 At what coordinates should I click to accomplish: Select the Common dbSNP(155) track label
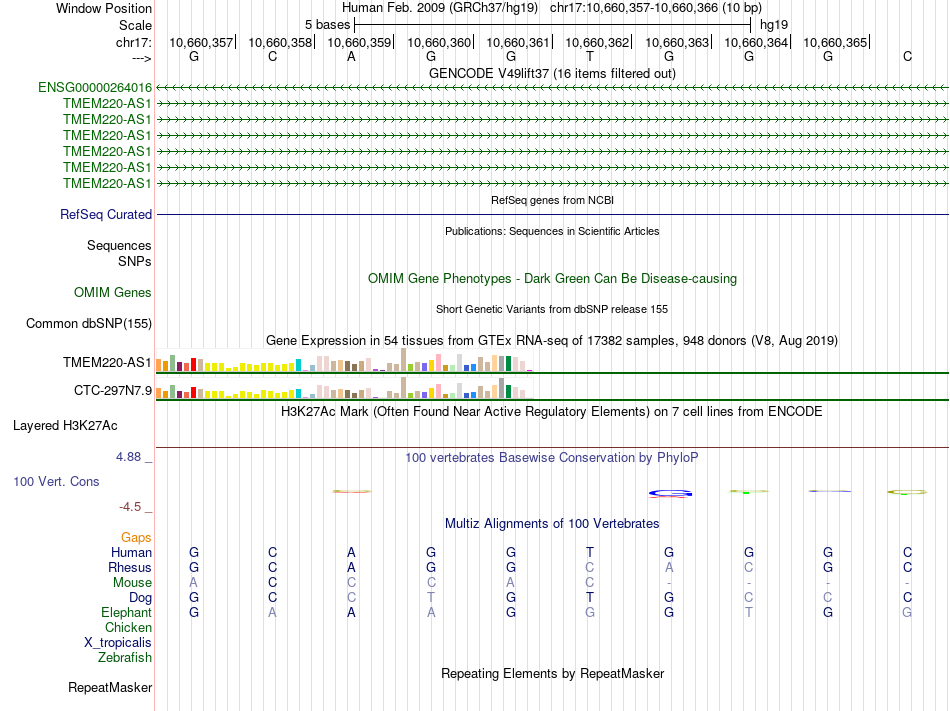[89, 323]
